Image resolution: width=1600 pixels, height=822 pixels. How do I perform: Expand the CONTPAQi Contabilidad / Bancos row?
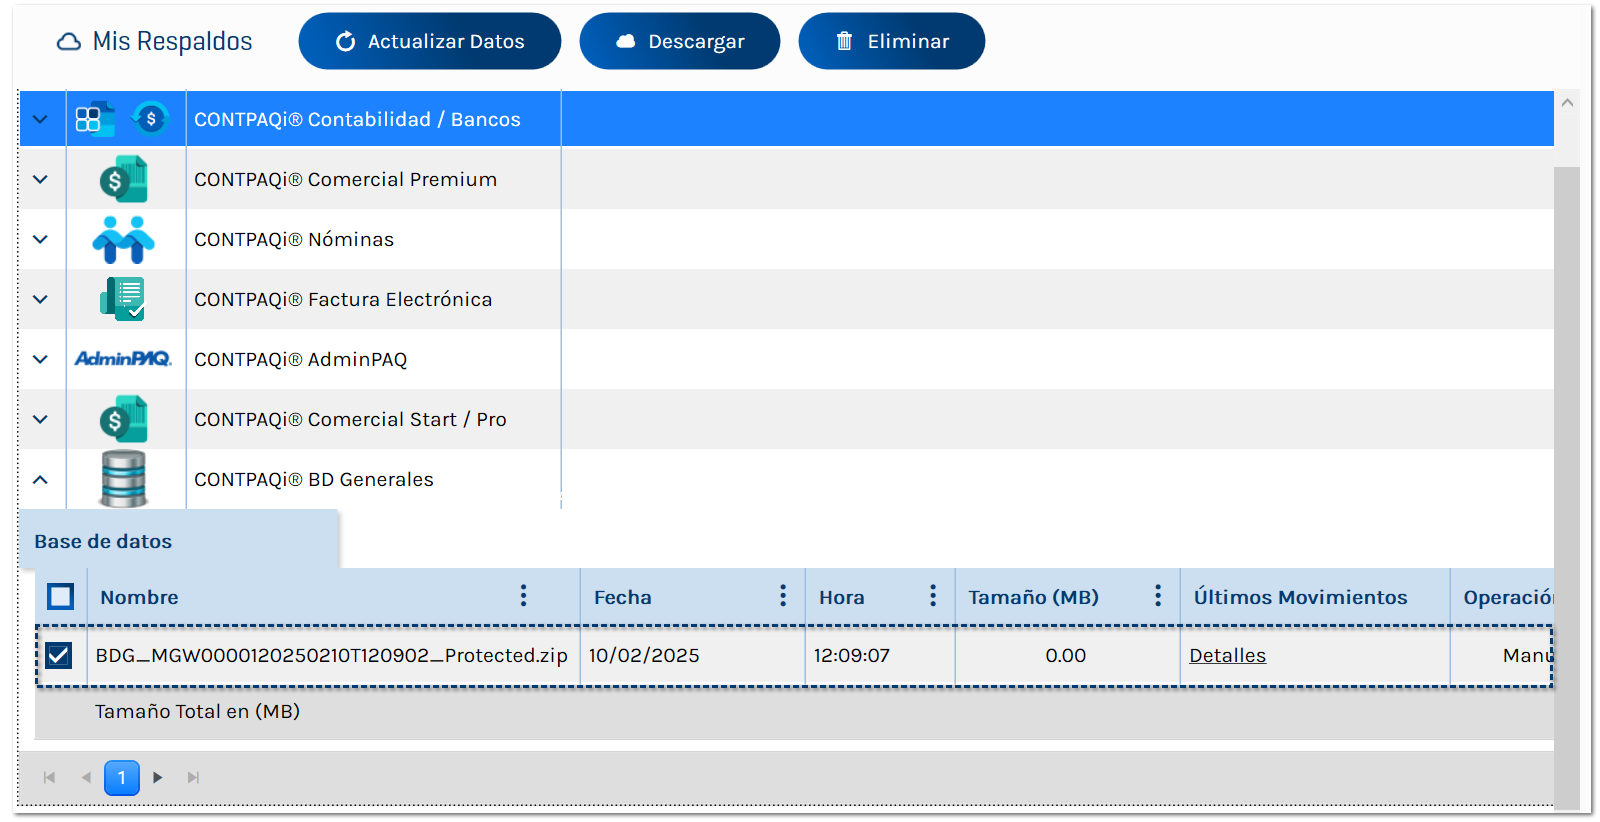[x=40, y=120]
